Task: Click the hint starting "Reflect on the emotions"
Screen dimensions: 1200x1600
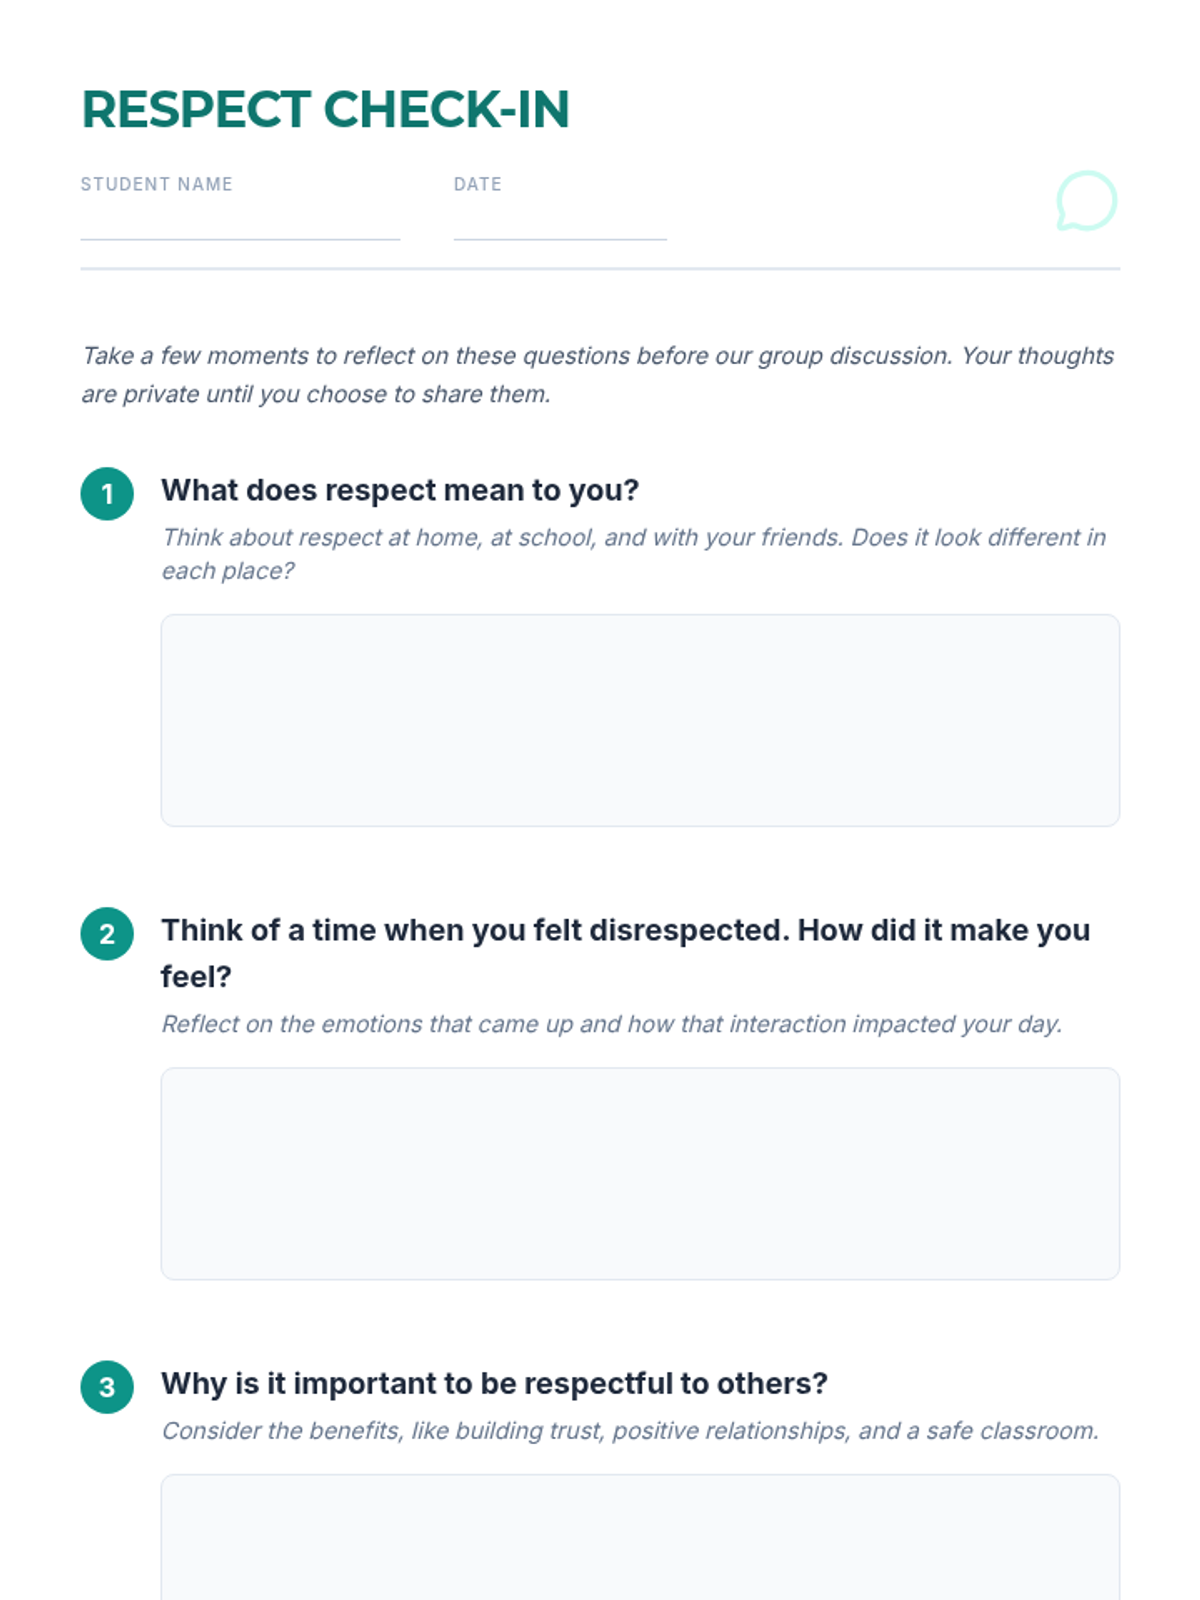Action: click(611, 1024)
